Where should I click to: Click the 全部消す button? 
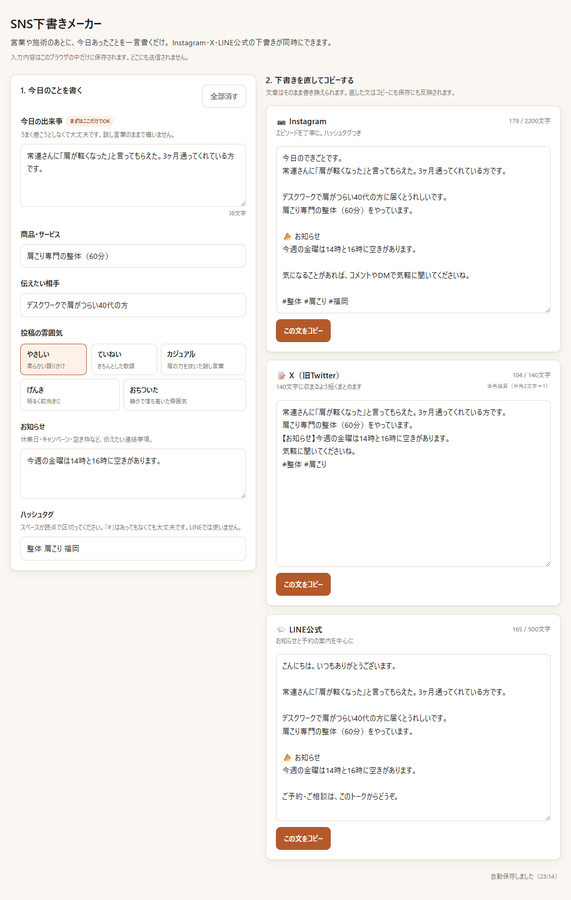click(x=224, y=96)
